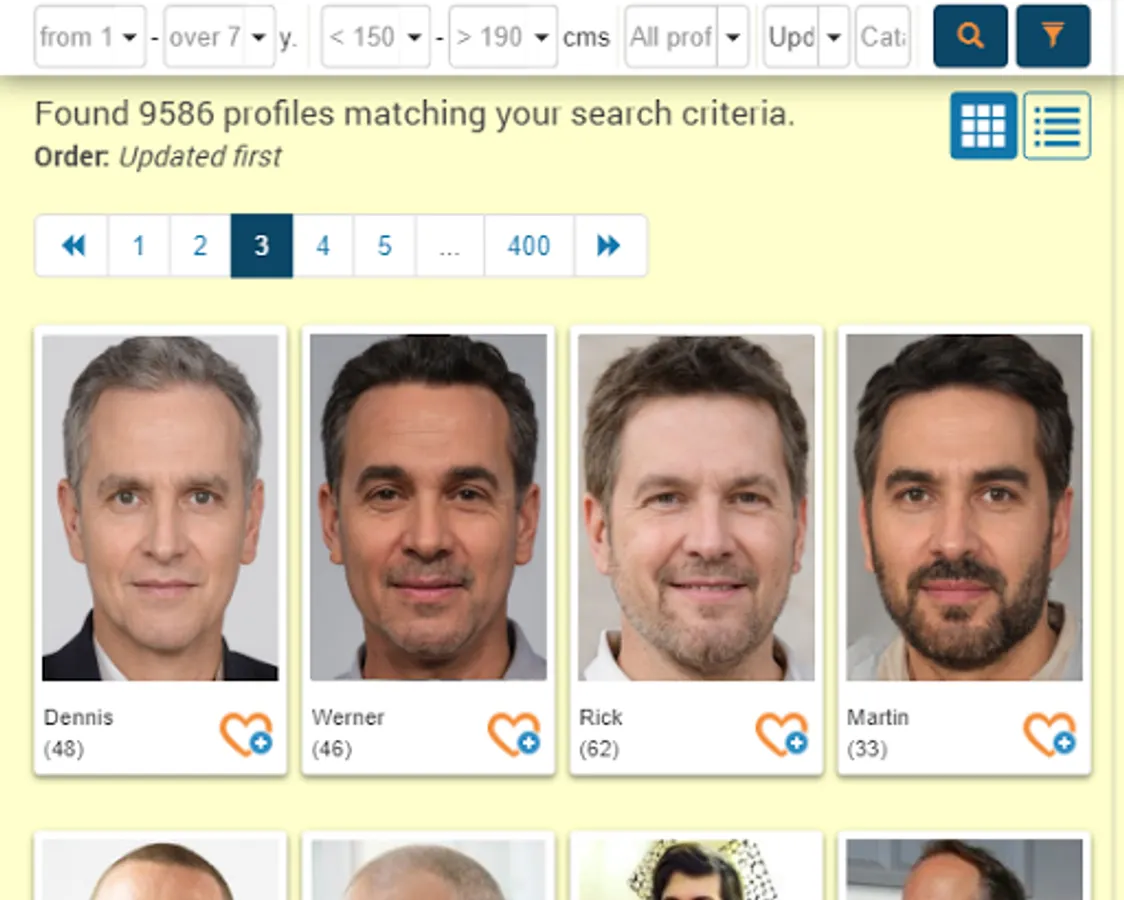Click the age '(62)' under Rick
Screen dimensions: 1124x900
[599, 749]
